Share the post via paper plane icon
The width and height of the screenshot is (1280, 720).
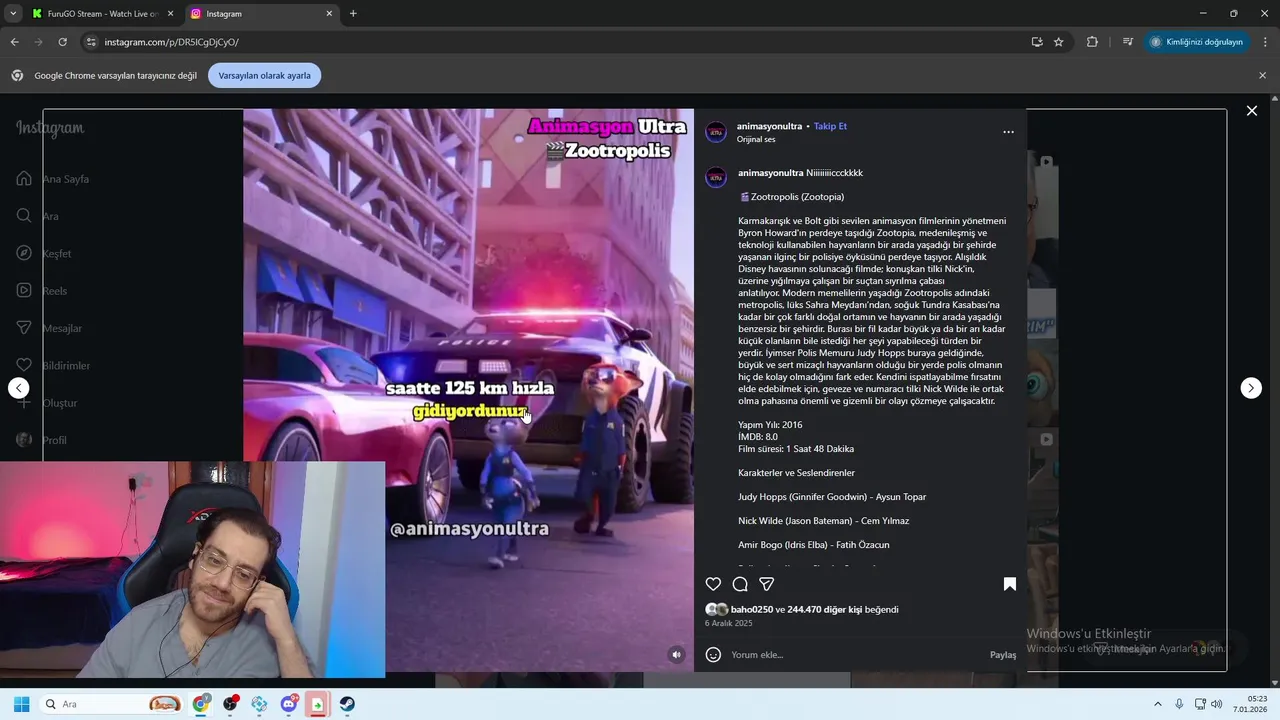[767, 584]
